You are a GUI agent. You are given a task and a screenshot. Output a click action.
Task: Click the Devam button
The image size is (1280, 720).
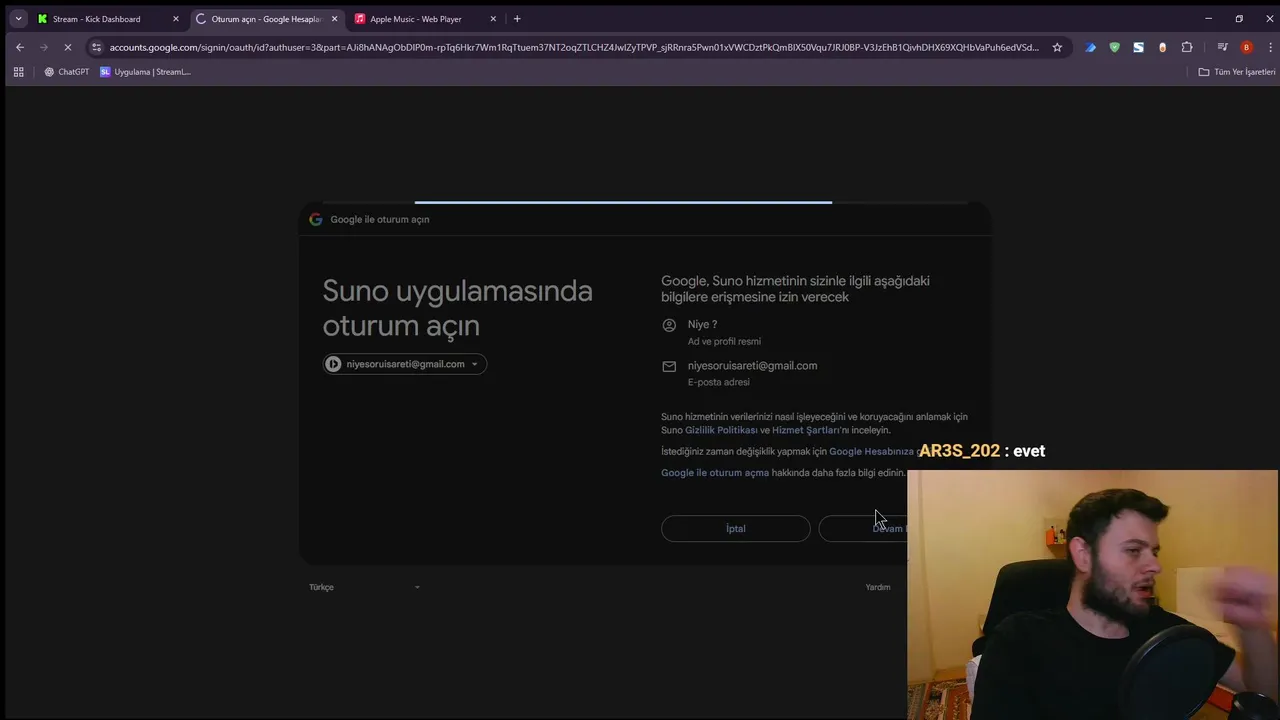[x=864, y=528]
